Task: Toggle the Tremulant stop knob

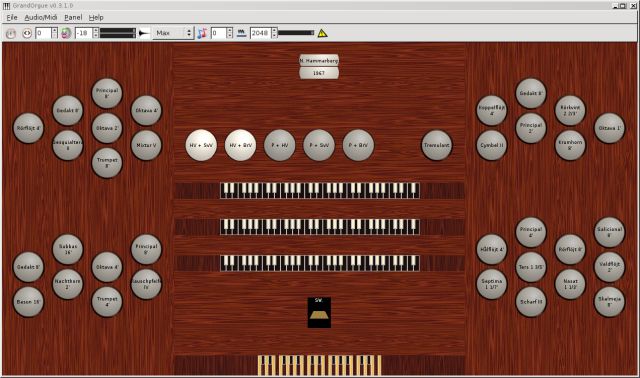Action: (436, 145)
